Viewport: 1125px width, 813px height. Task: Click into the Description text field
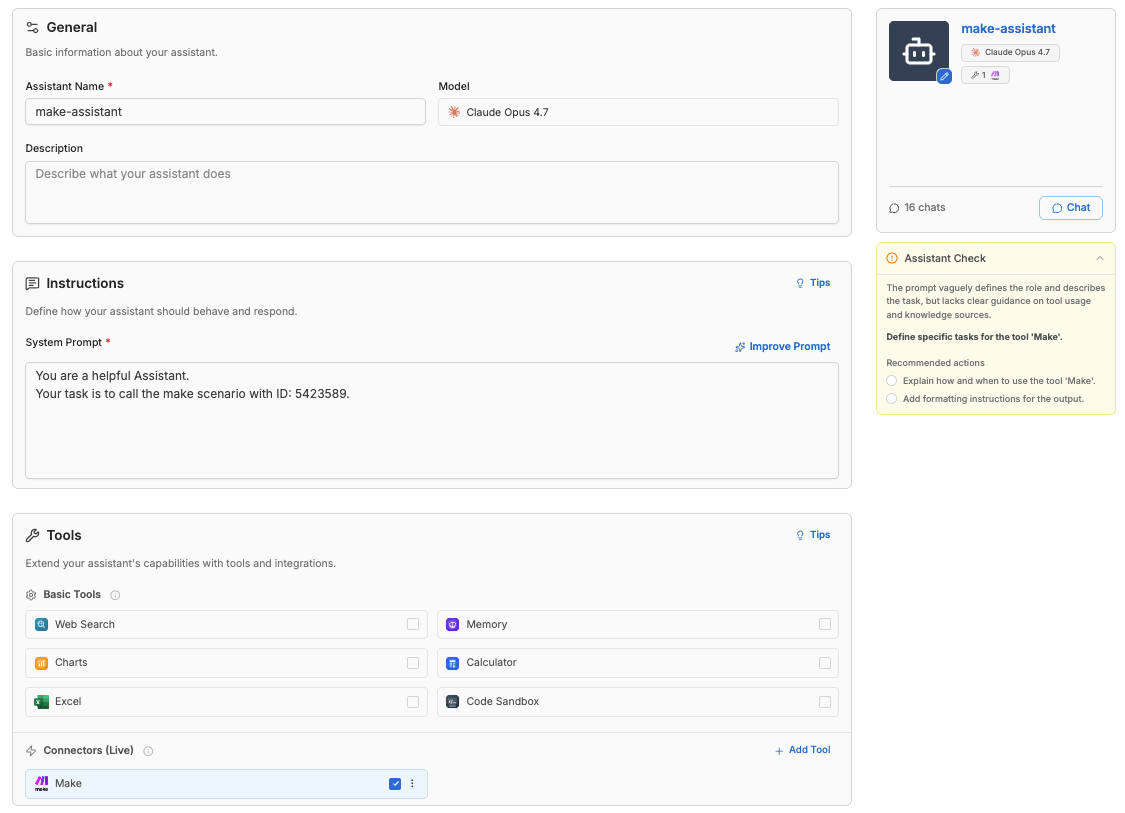(431, 192)
